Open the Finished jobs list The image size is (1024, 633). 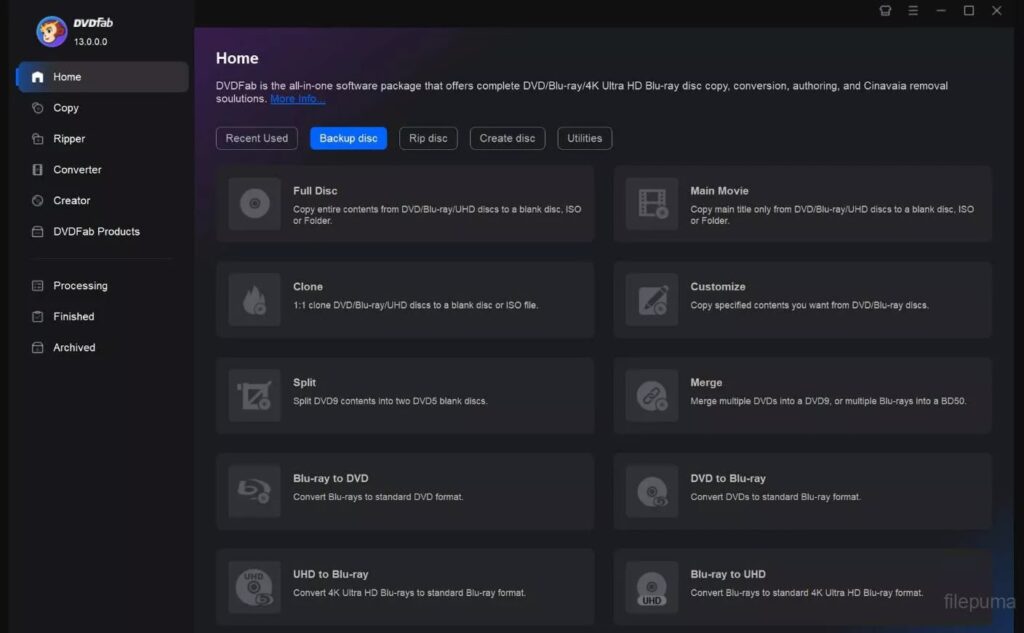click(x=72, y=316)
